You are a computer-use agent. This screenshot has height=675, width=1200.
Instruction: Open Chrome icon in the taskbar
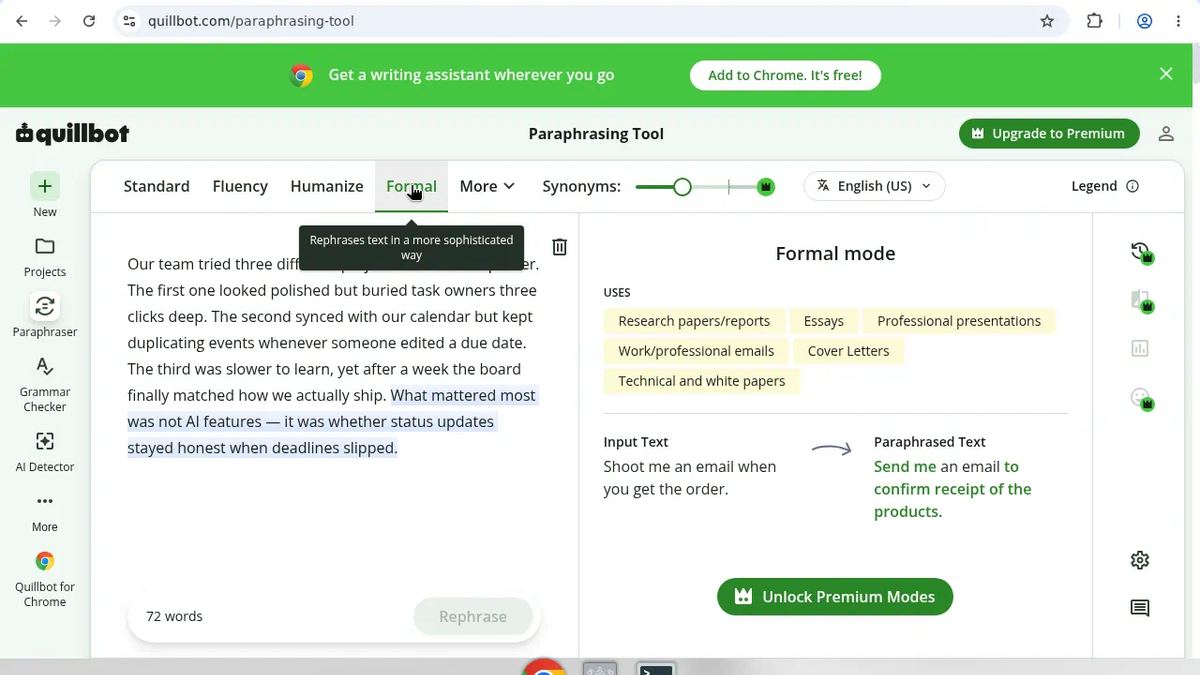coord(545,667)
